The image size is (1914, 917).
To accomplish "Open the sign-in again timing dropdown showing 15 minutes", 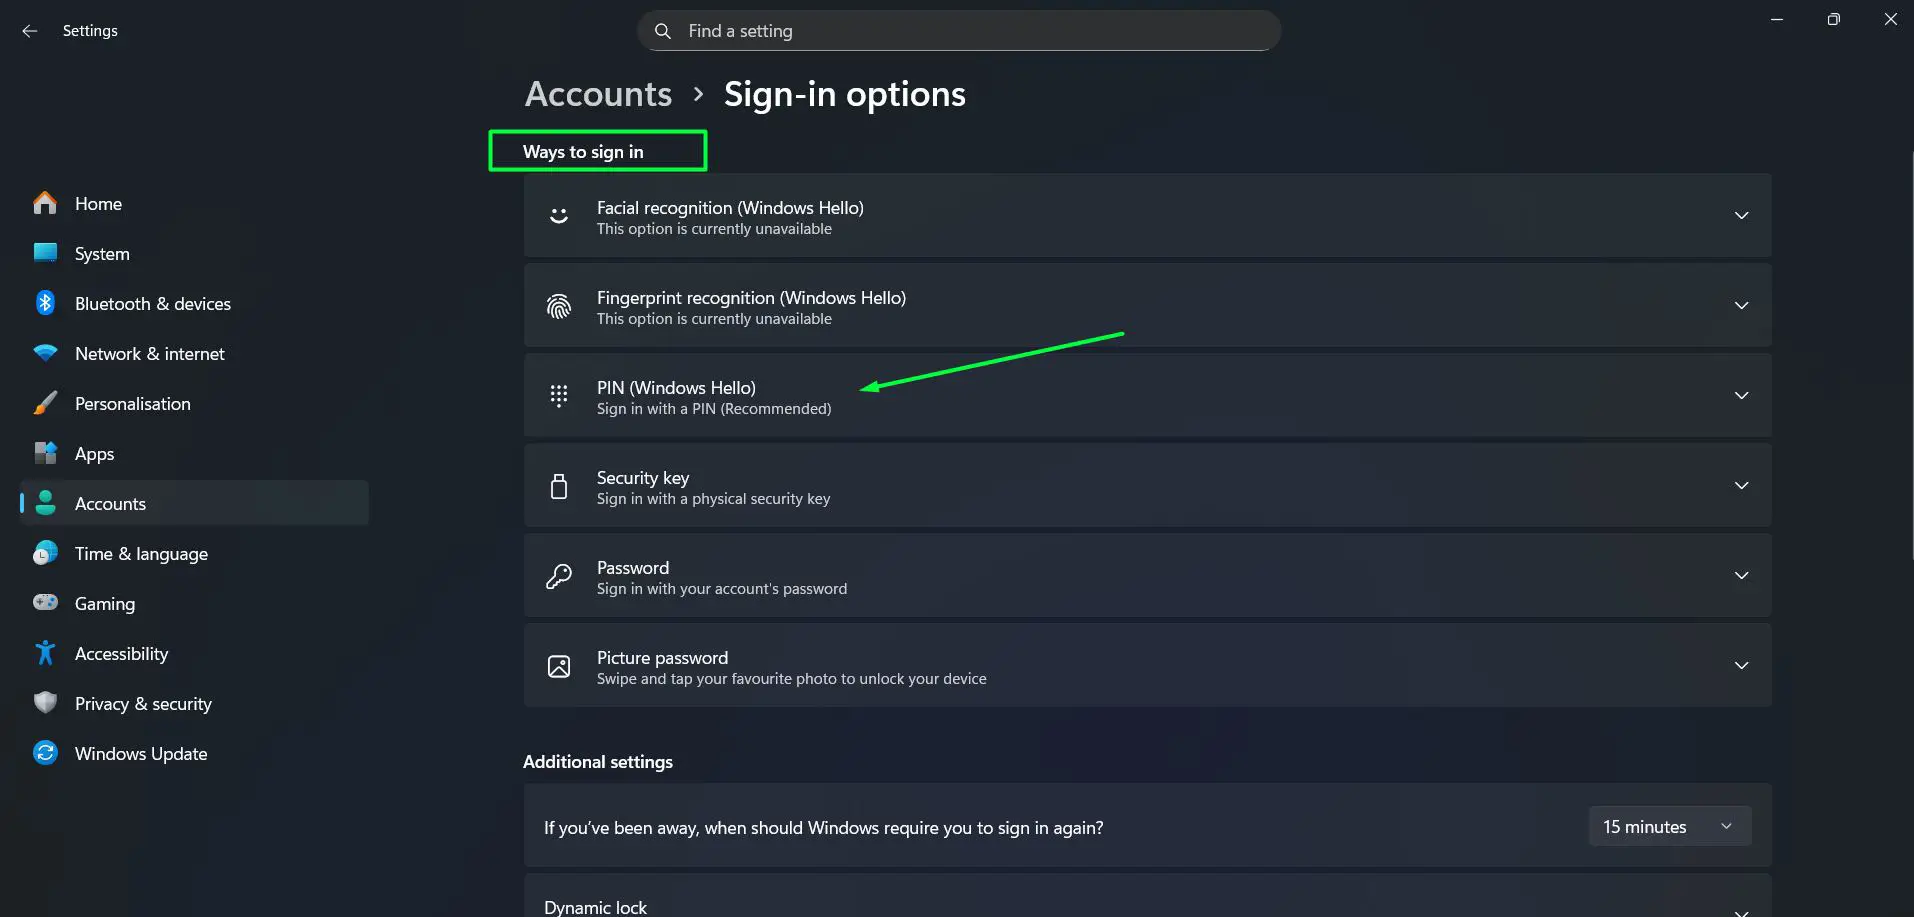I will [x=1669, y=826].
